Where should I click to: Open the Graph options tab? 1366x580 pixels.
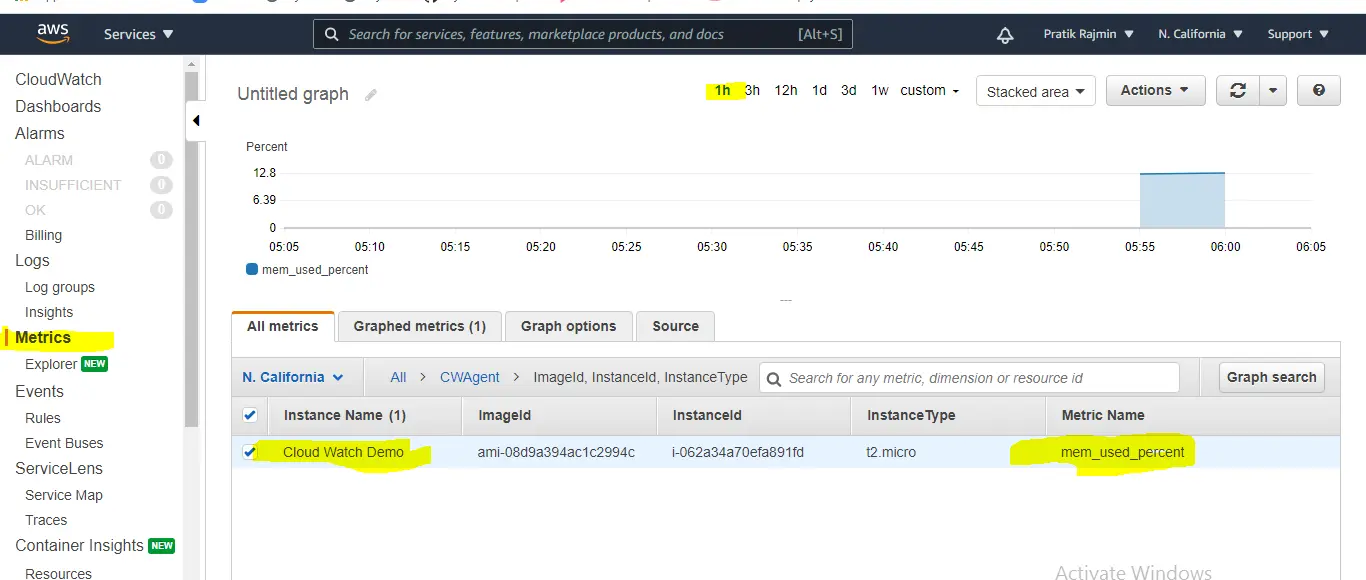click(x=568, y=326)
